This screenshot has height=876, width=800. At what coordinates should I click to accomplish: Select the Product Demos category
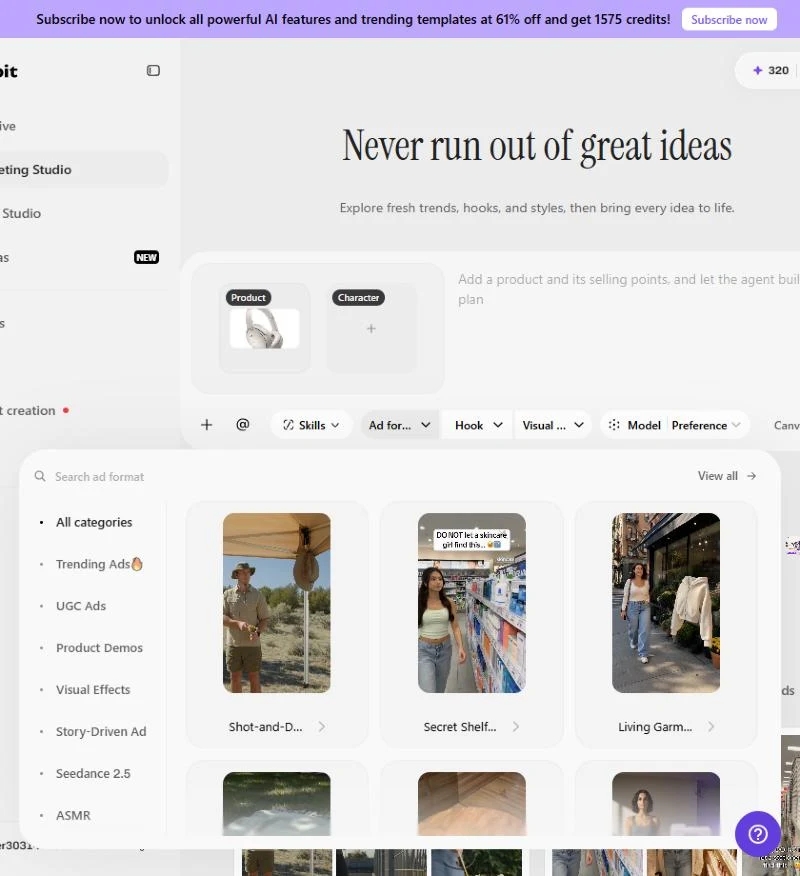coord(99,648)
